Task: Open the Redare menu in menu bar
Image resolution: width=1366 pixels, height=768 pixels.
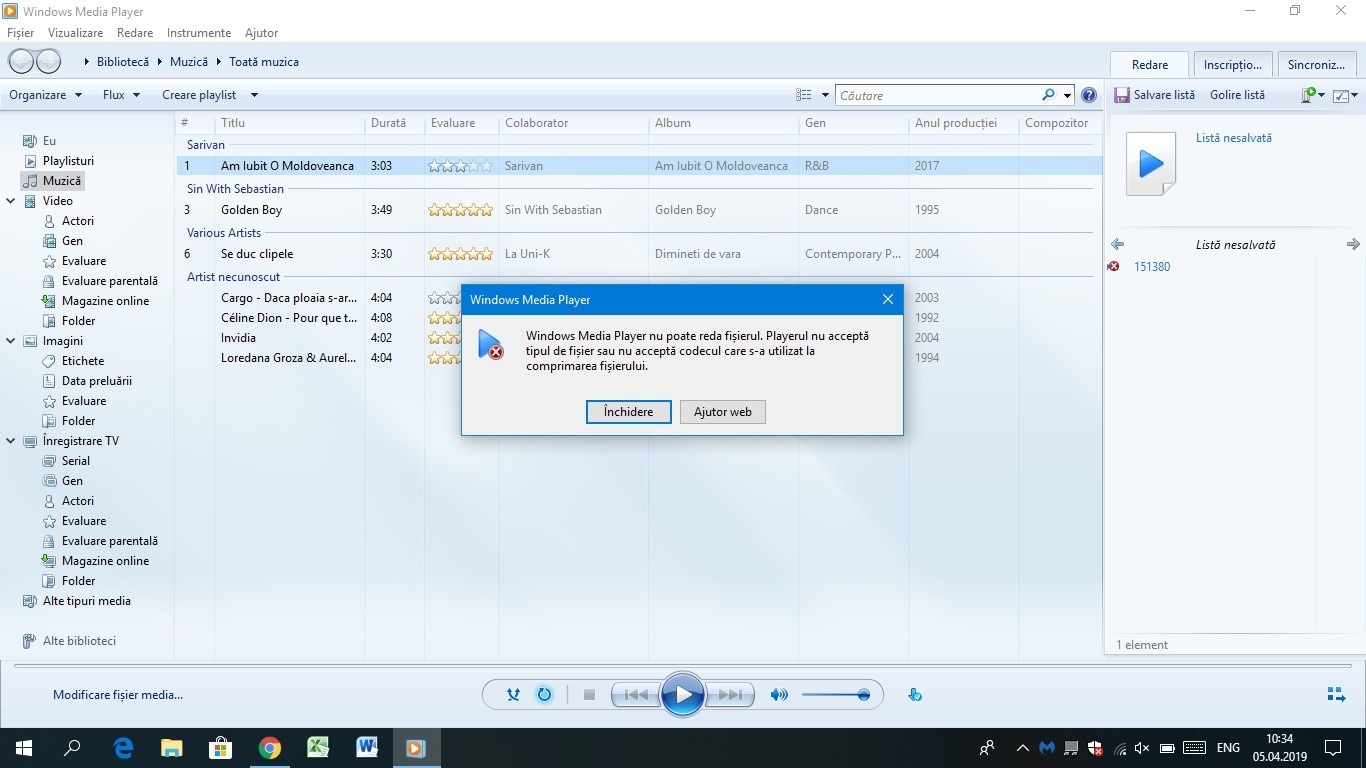Action: click(135, 33)
